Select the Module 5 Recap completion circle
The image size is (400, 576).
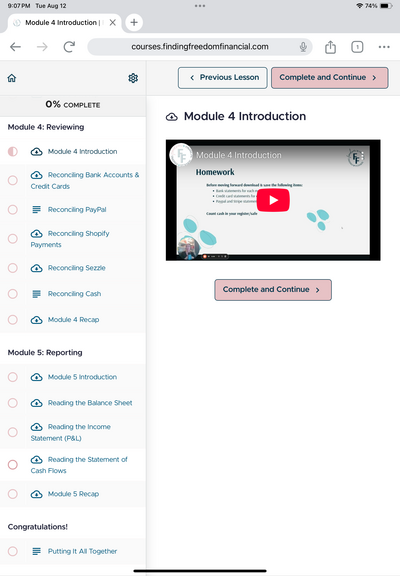(x=13, y=494)
